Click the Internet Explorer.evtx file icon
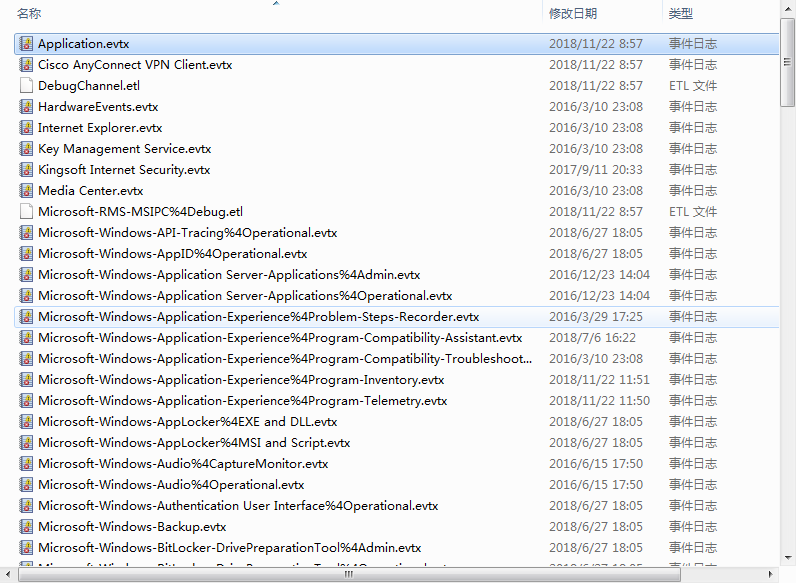Image resolution: width=796 pixels, height=583 pixels. point(27,128)
